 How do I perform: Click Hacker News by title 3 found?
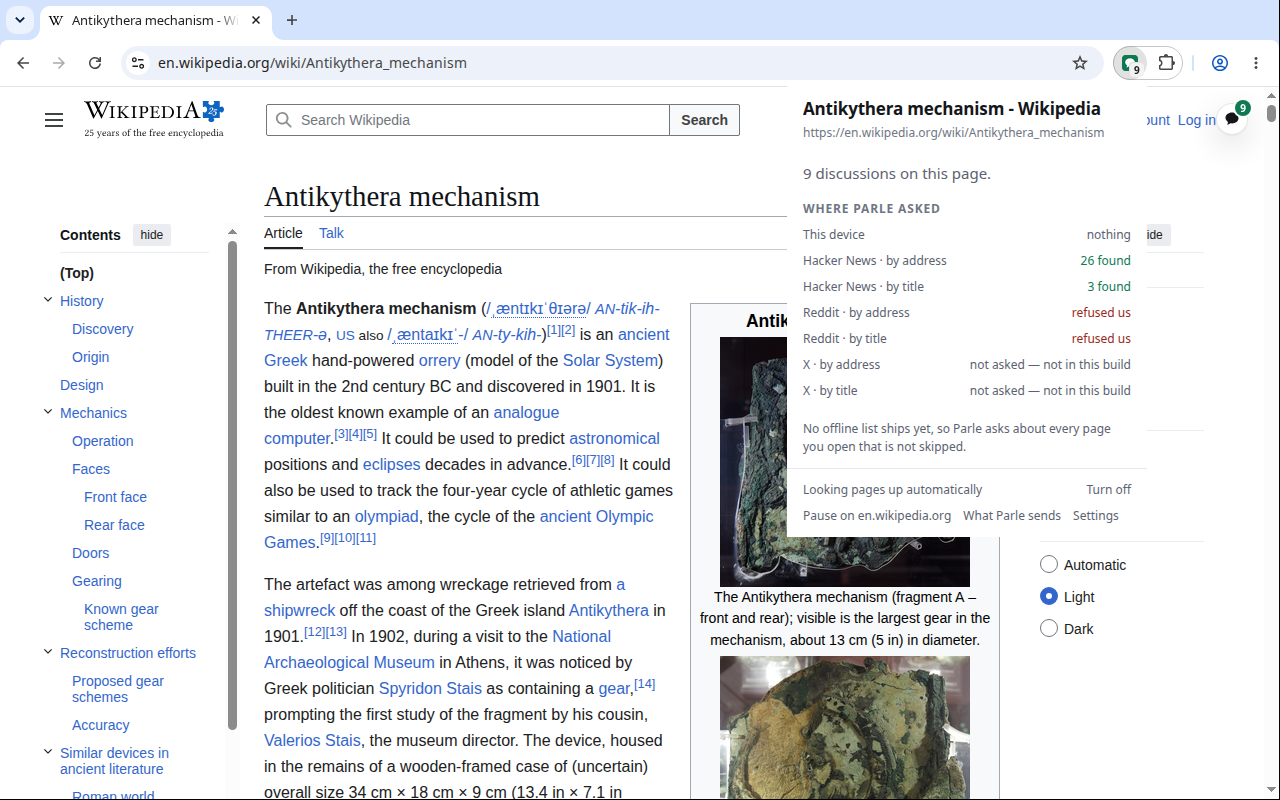click(x=967, y=287)
